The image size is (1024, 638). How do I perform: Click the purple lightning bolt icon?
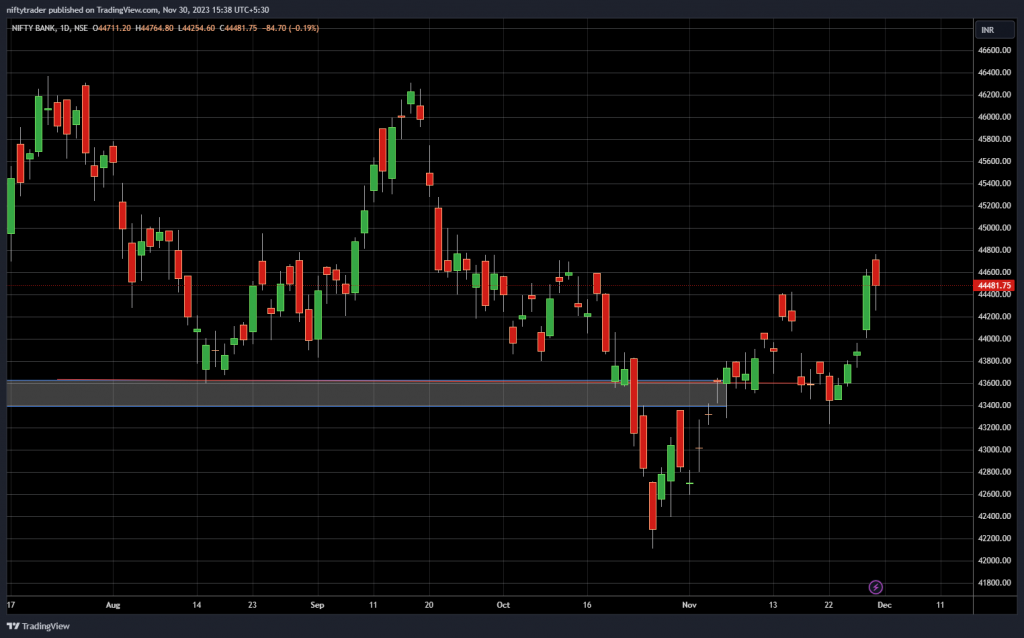click(876, 587)
